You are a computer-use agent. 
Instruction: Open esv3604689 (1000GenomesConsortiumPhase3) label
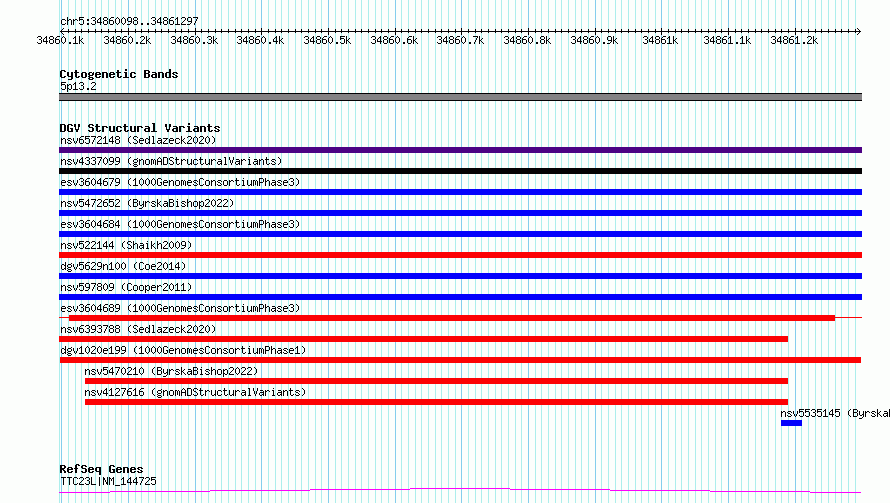(x=180, y=308)
